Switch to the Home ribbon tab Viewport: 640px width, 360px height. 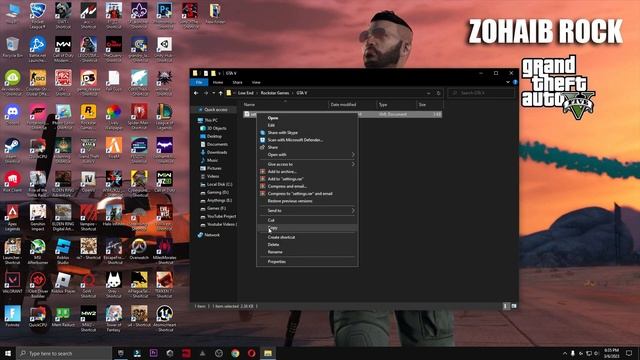(218, 82)
